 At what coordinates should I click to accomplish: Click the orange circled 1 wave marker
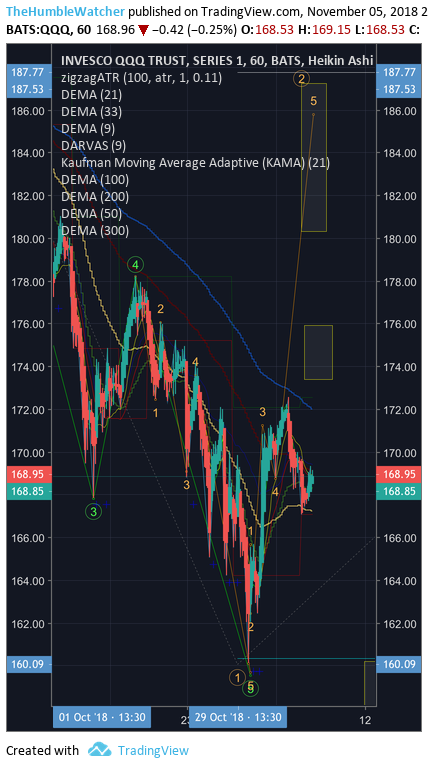point(238,678)
